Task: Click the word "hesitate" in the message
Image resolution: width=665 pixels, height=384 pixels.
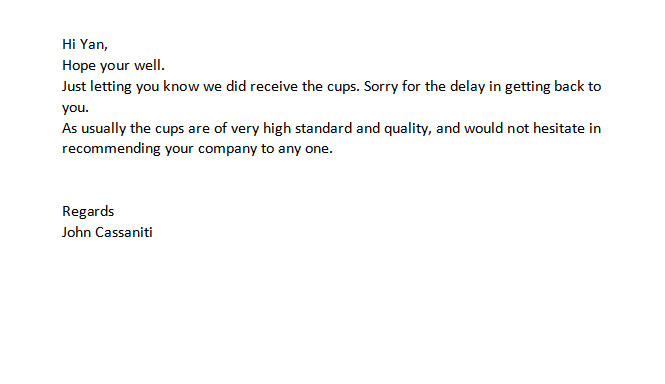Action: coord(559,128)
